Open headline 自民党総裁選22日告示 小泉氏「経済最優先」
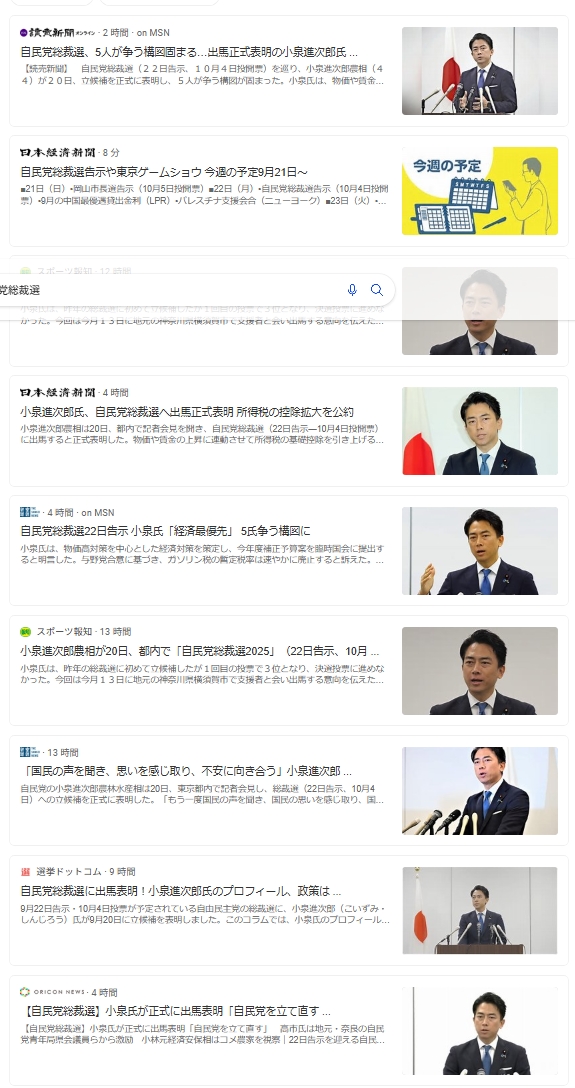Viewport: 575px width, 1088px height. (165, 532)
